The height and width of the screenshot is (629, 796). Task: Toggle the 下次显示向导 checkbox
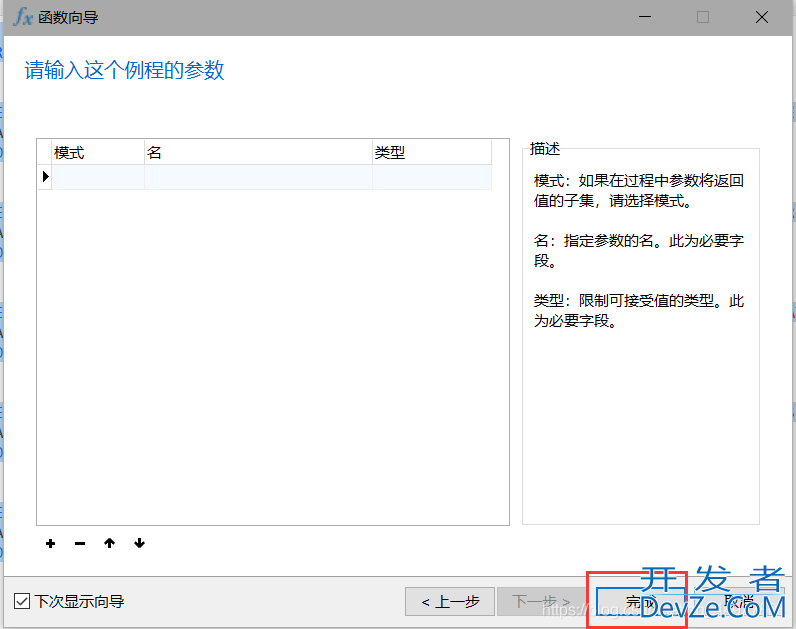[x=22, y=602]
